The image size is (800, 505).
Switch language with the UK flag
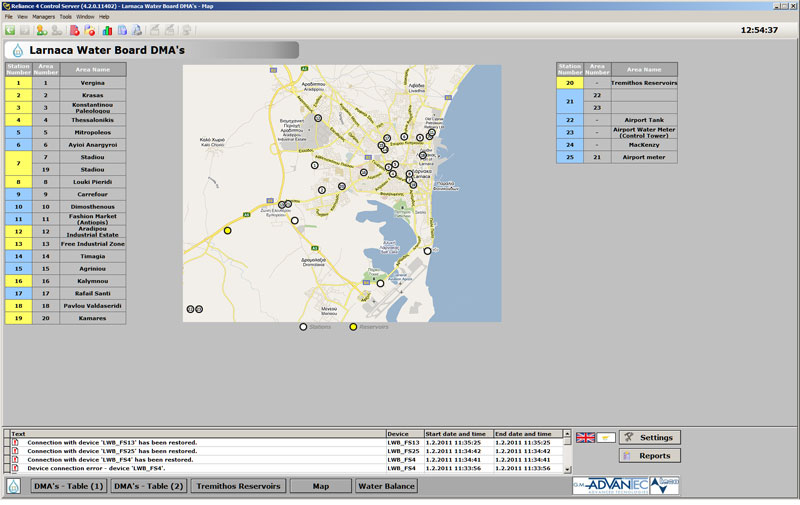click(x=585, y=438)
